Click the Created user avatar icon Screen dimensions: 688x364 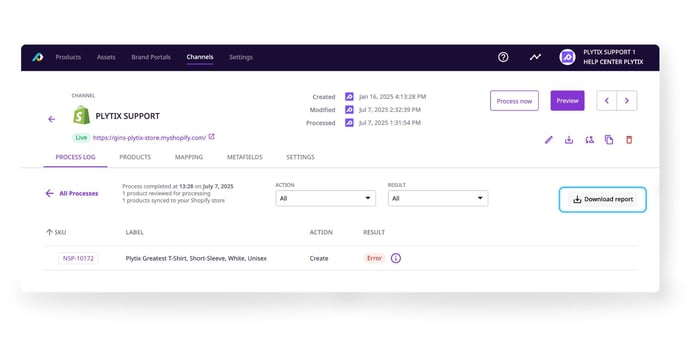(x=349, y=96)
